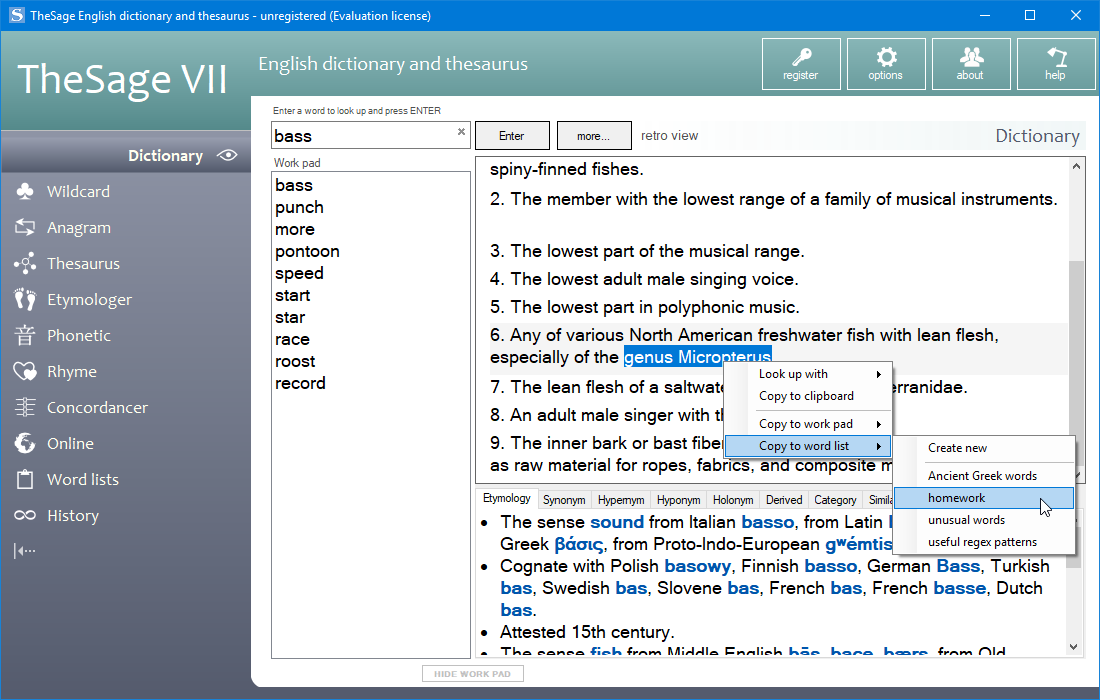1100x700 pixels.
Task: Switch to the Holonym tab
Action: [x=733, y=500]
